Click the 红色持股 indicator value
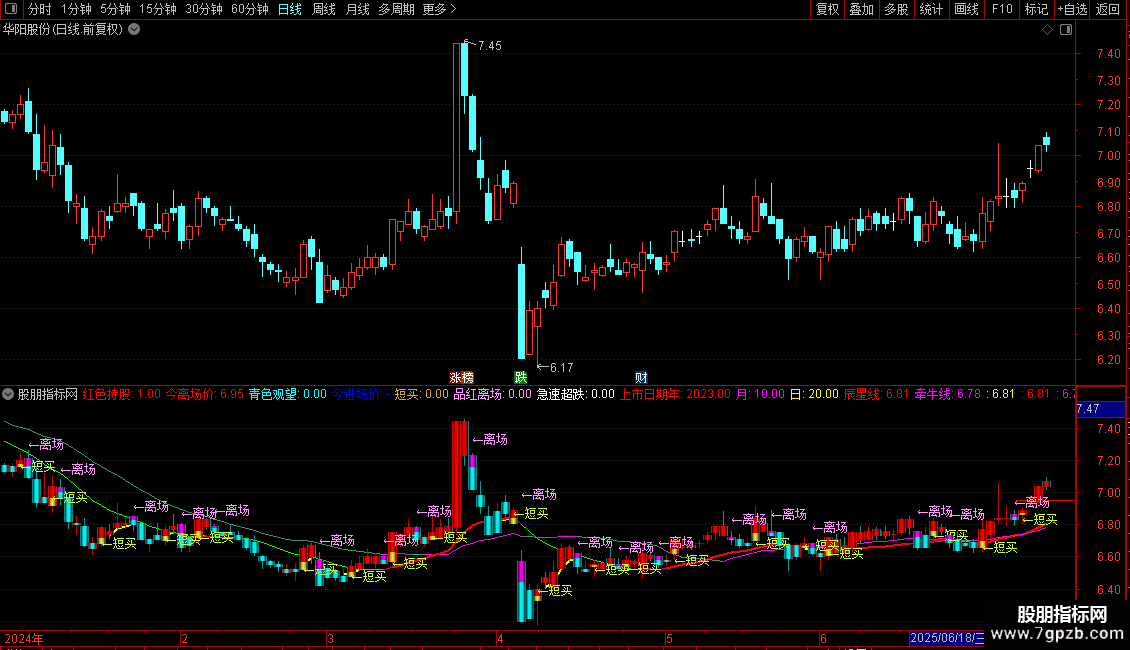The width and height of the screenshot is (1130, 650). (122, 394)
